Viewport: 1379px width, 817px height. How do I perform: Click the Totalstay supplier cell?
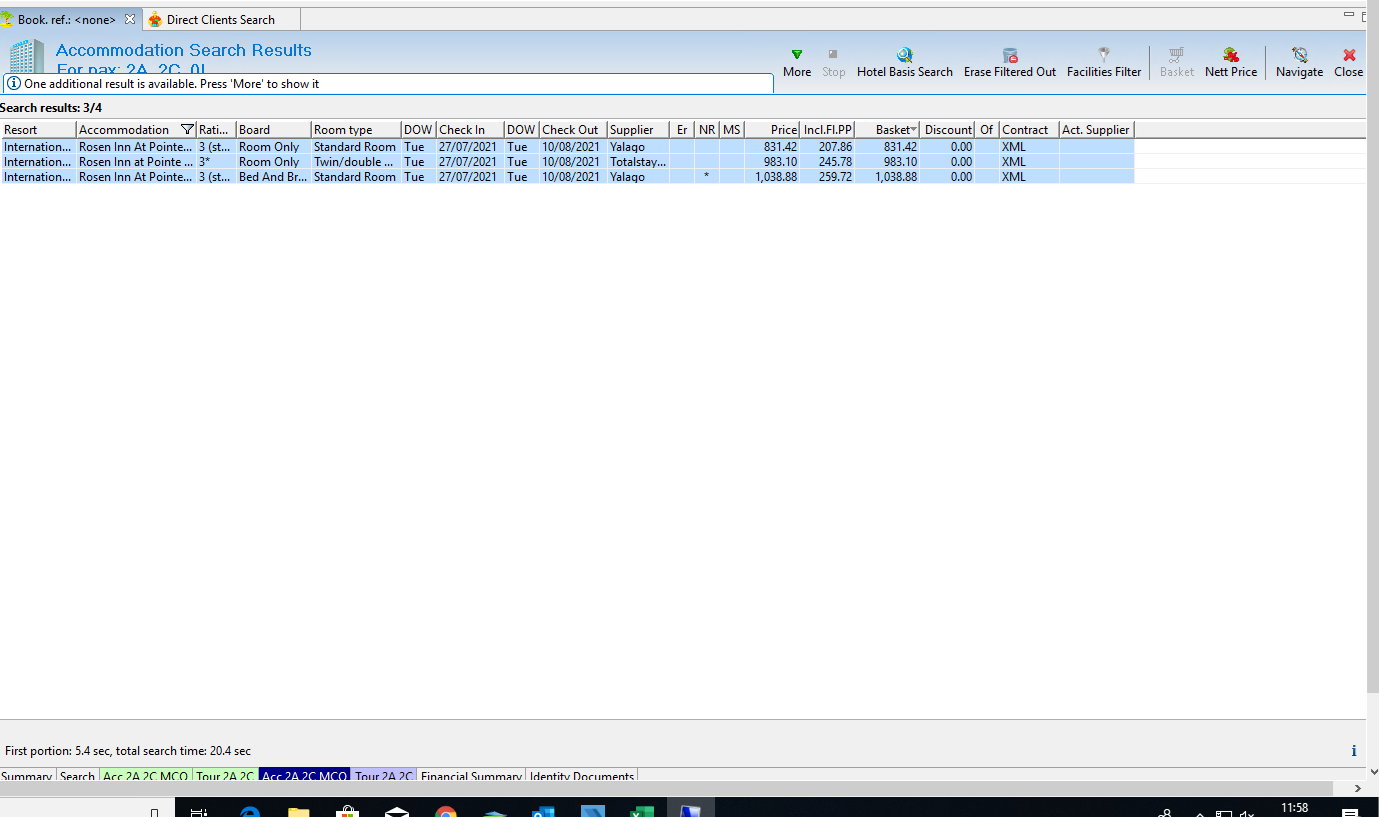(638, 162)
